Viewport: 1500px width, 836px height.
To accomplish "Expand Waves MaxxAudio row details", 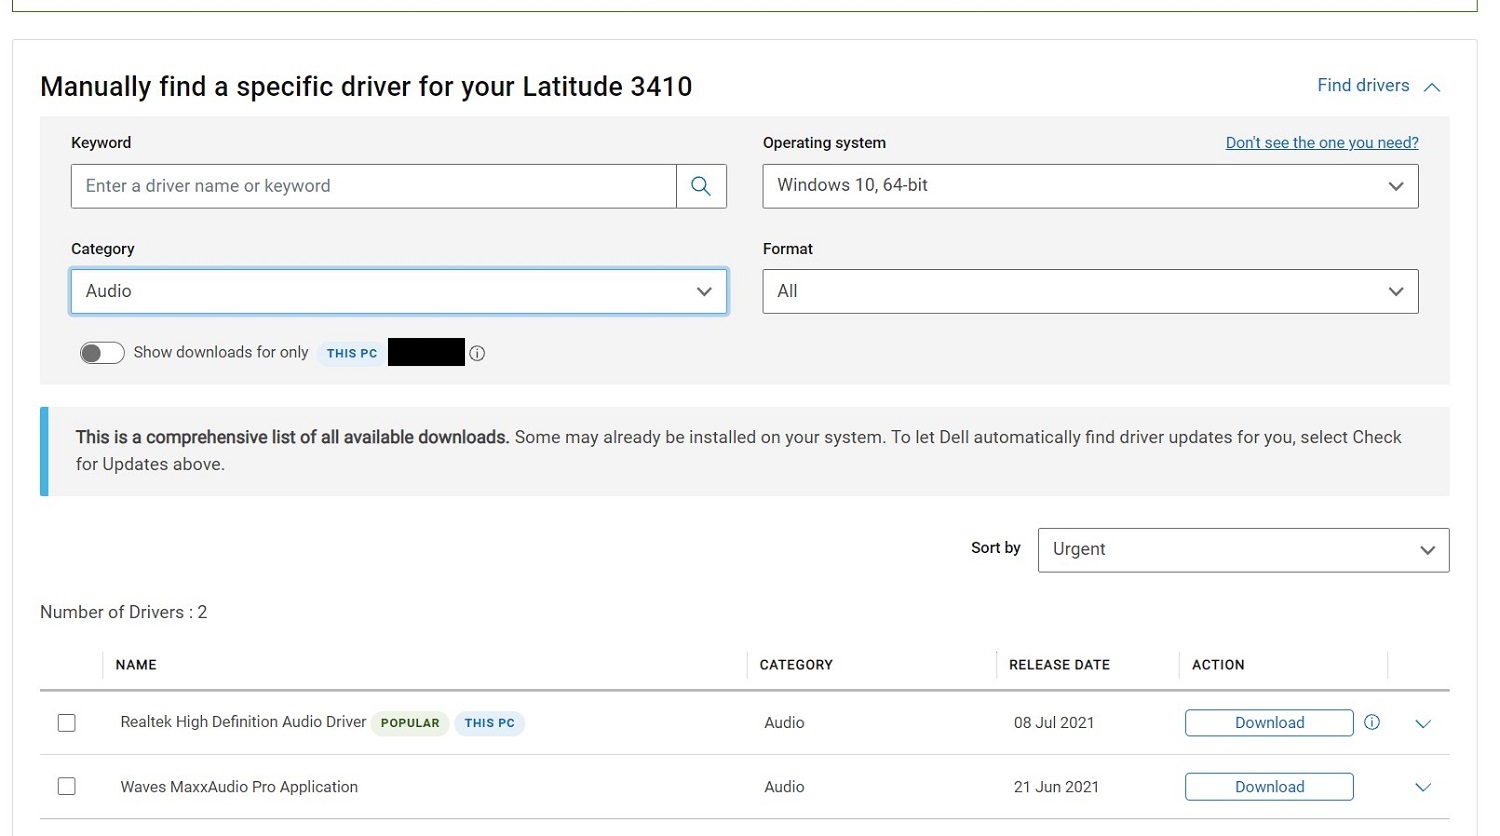I will pos(1423,788).
